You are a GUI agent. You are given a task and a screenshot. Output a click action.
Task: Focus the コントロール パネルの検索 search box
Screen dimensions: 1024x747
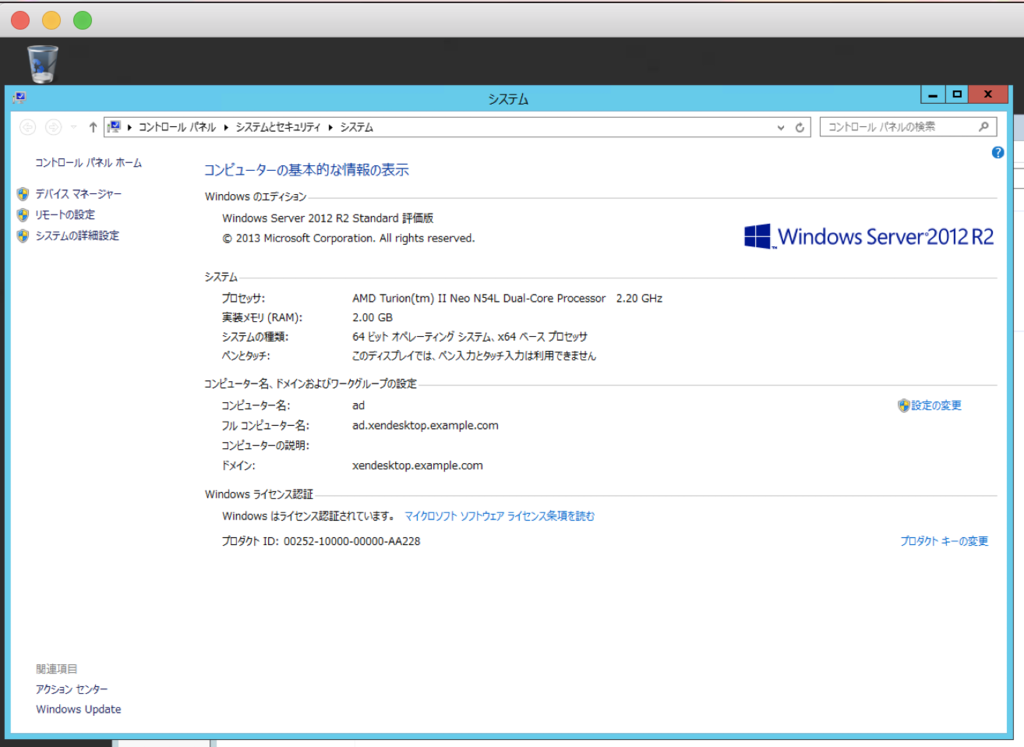[x=908, y=127]
